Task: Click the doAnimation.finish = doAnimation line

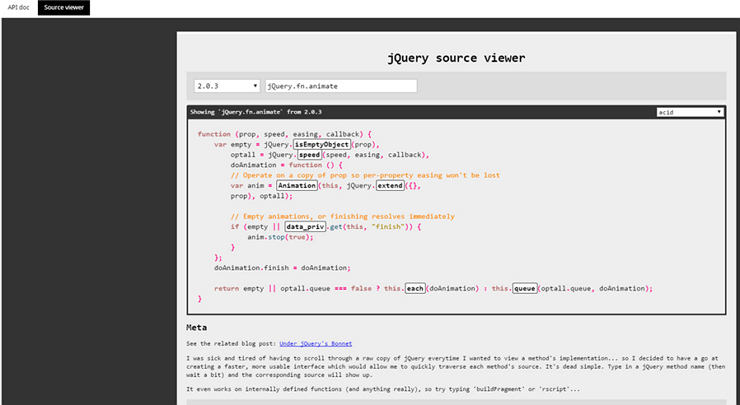Action: click(x=282, y=268)
